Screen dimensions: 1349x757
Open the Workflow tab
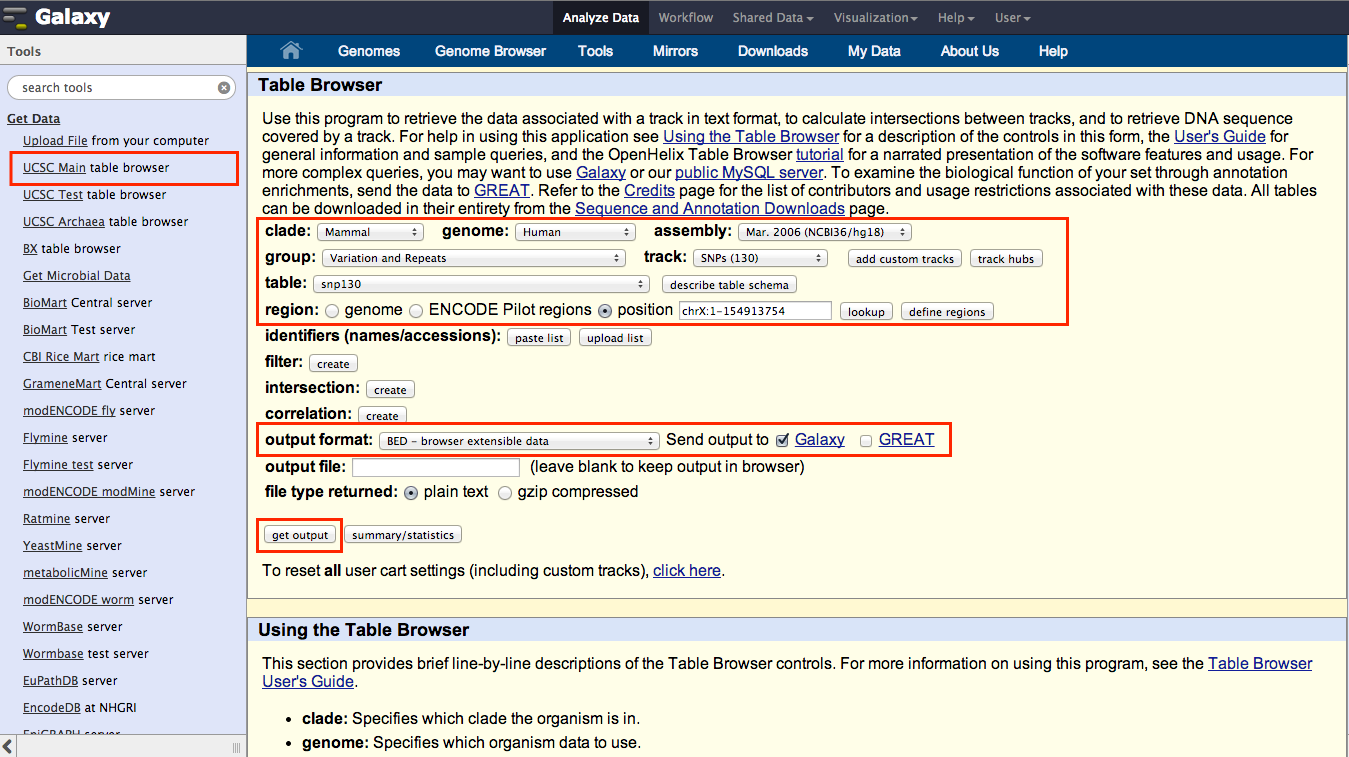click(686, 18)
